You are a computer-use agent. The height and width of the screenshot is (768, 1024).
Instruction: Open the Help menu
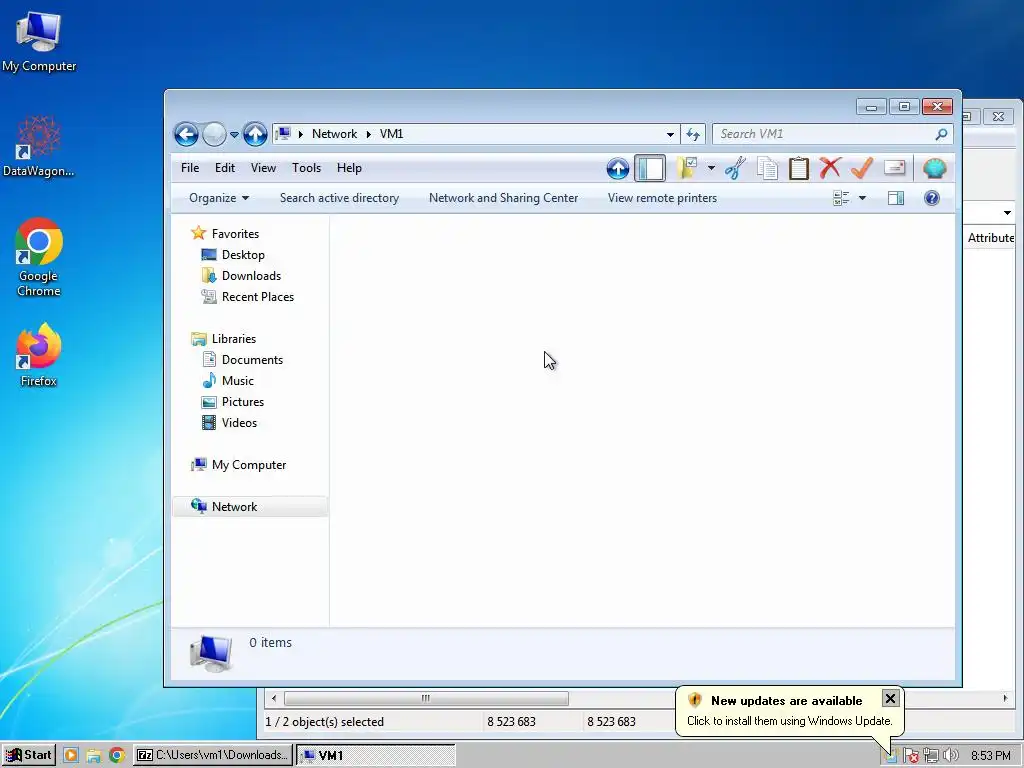(x=349, y=168)
